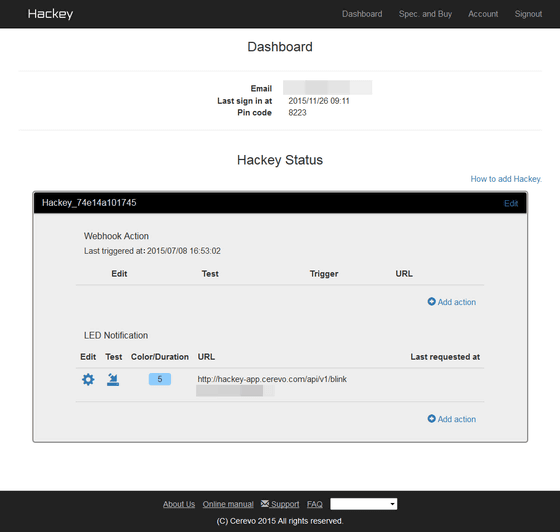
Task: Click the Color/Duration column header
Action: tap(160, 357)
